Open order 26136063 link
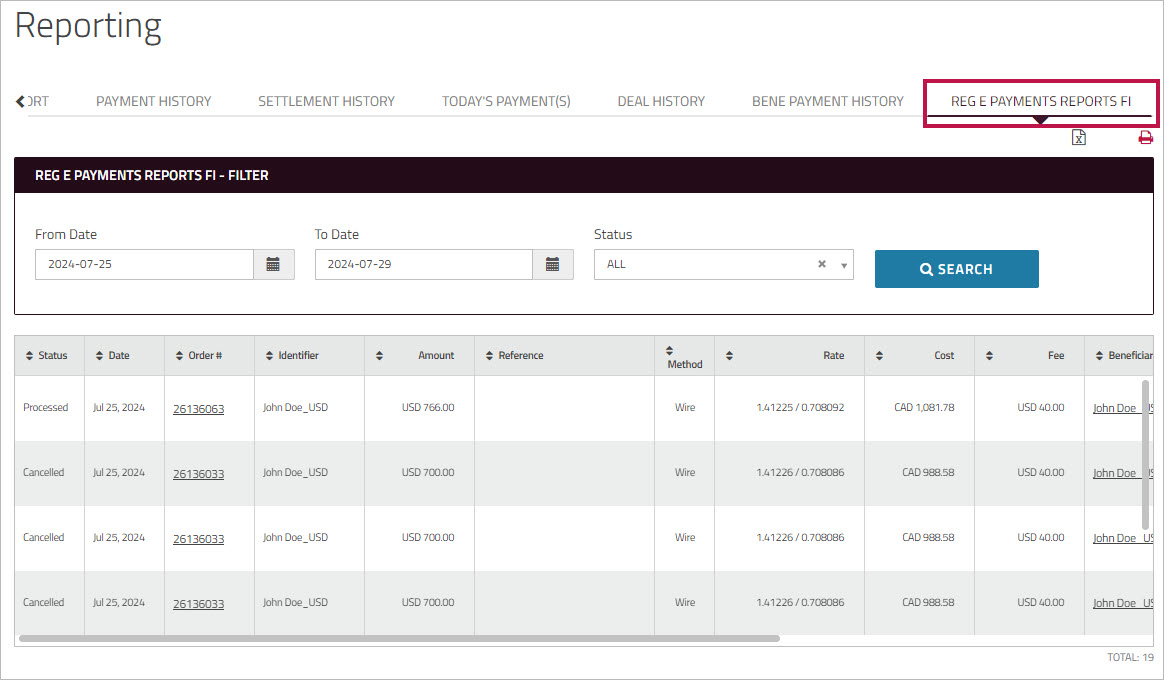Viewport: 1164px width, 680px height. click(x=198, y=409)
